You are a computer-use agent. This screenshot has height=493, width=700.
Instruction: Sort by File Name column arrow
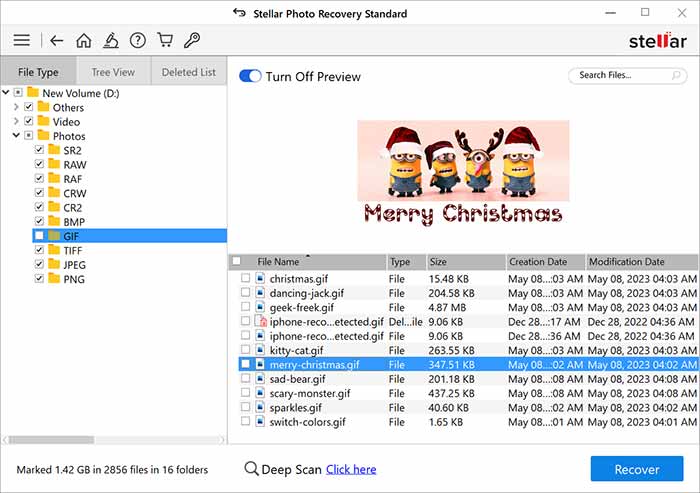point(308,256)
